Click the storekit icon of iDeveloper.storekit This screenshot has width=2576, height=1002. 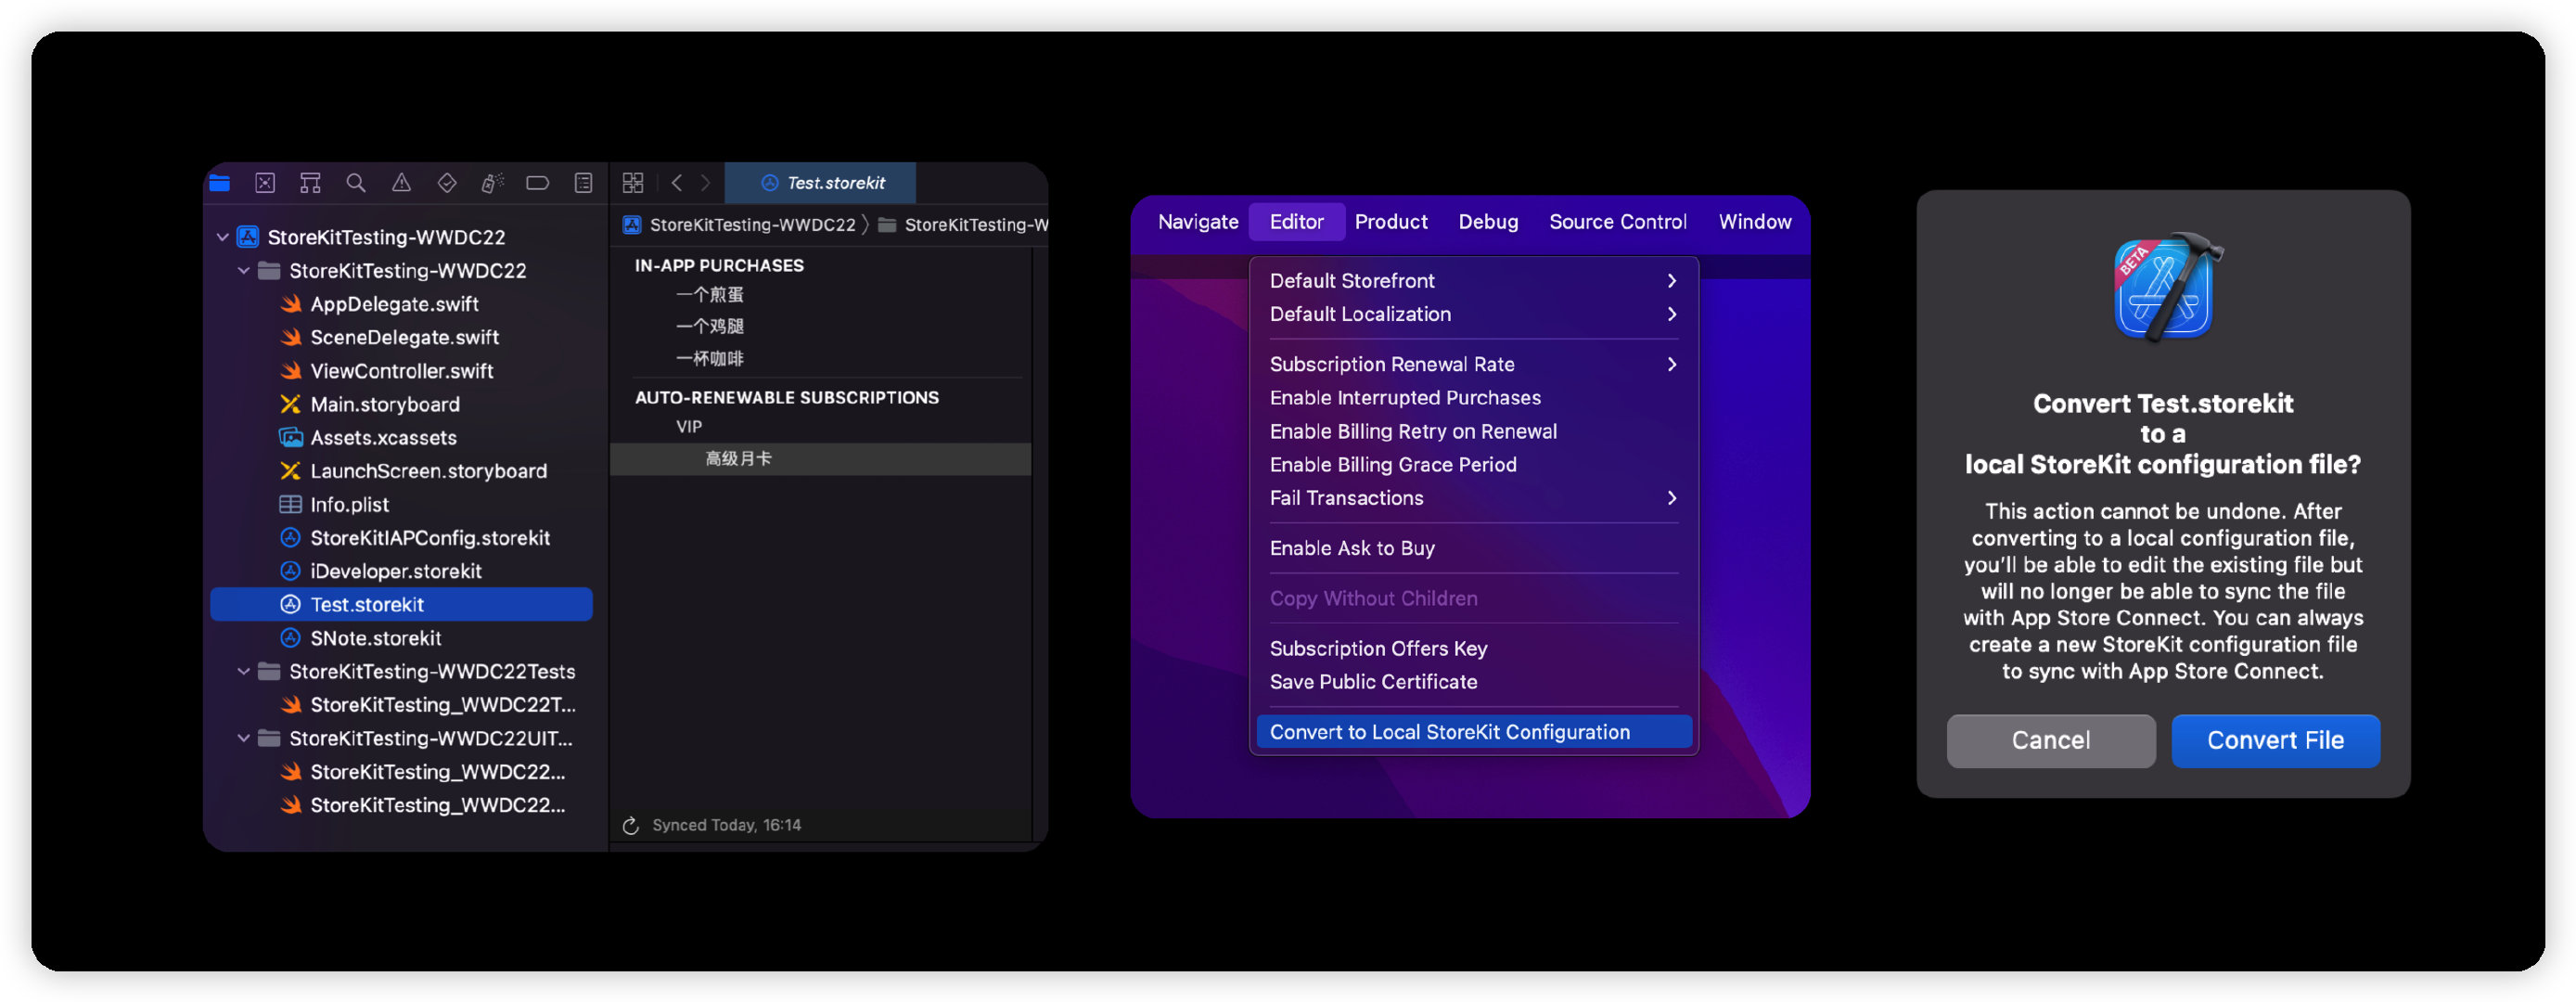pos(291,571)
